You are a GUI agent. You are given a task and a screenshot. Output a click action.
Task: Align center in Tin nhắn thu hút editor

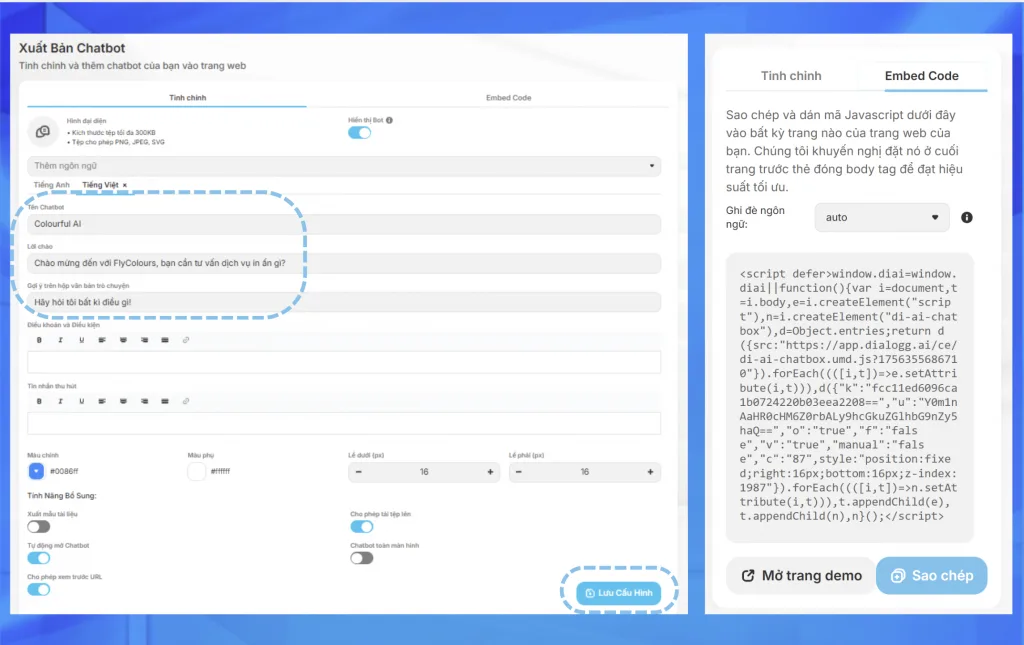click(123, 401)
